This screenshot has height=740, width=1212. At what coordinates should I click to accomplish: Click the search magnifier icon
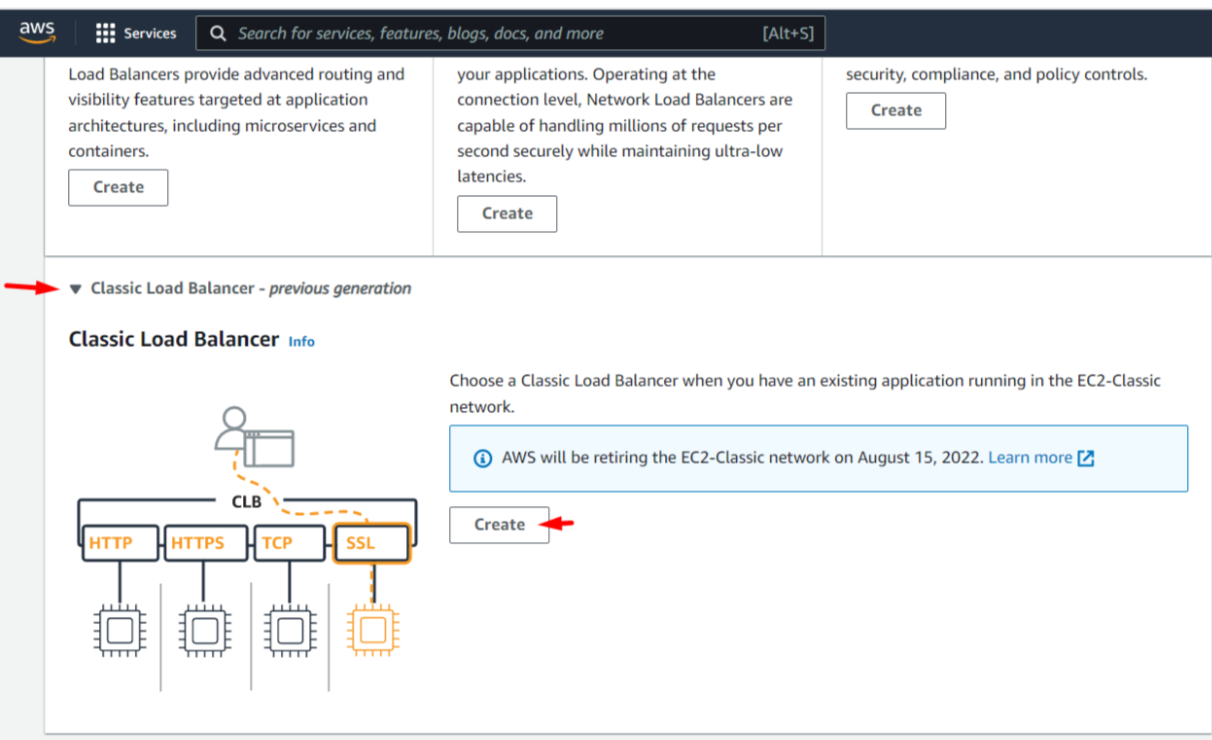[x=218, y=33]
